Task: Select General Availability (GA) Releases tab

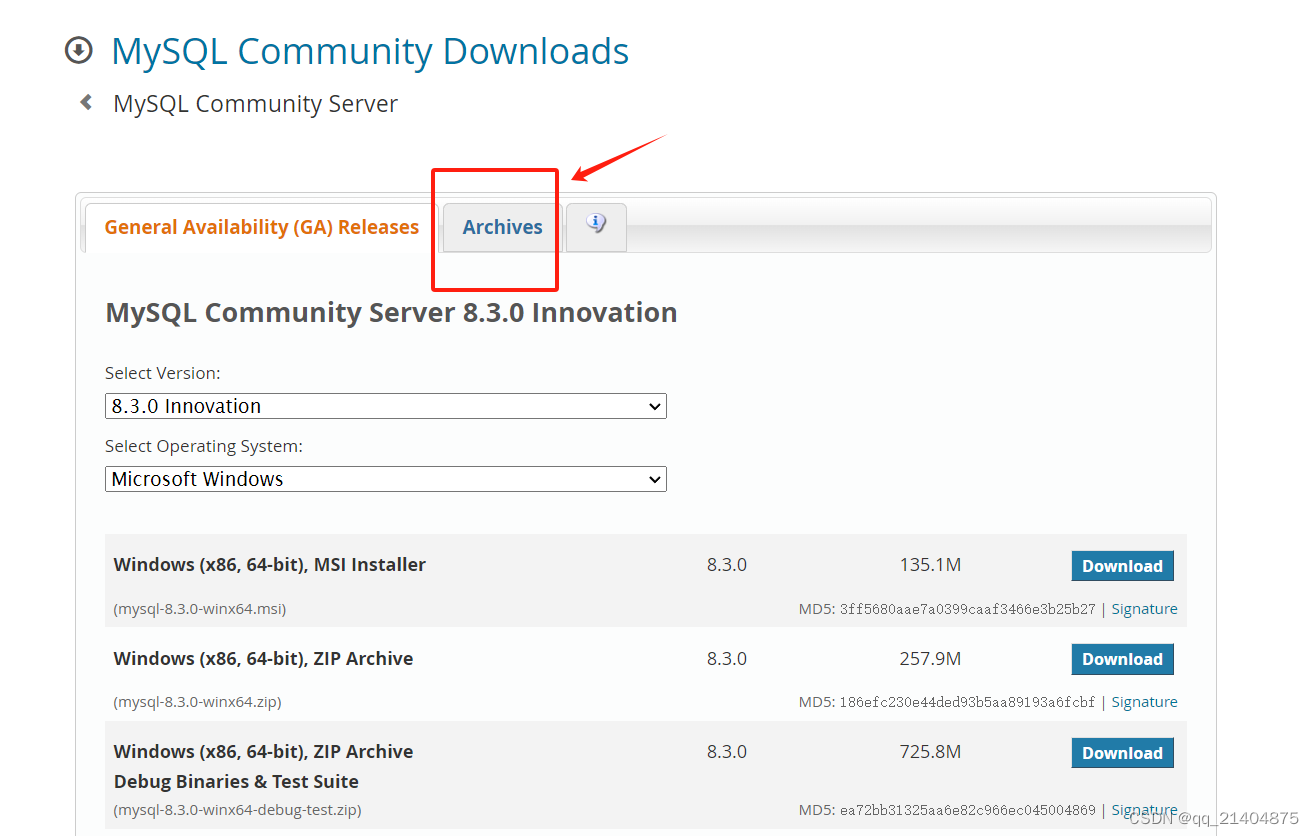Action: (261, 227)
